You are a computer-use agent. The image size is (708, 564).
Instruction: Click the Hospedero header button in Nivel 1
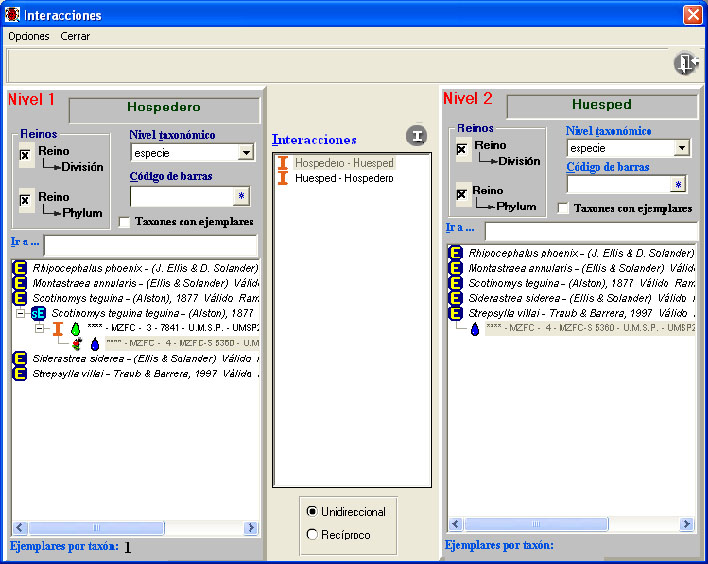tap(164, 110)
